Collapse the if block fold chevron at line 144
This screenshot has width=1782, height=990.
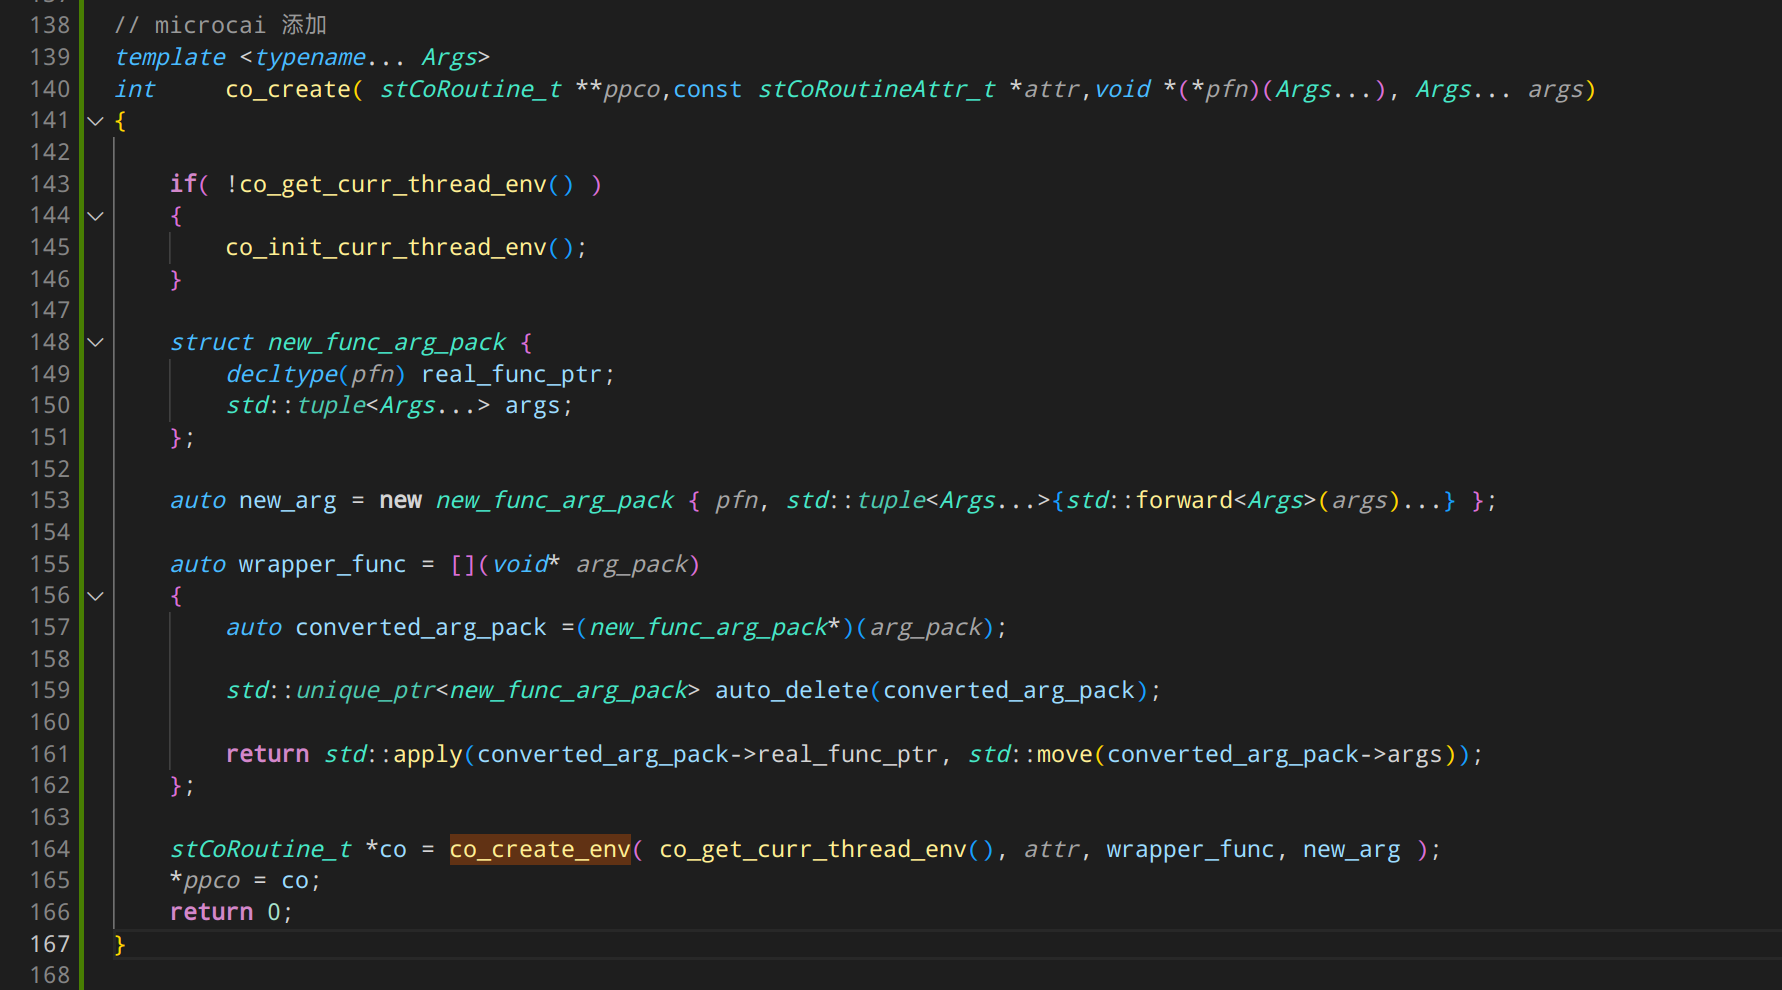pyautogui.click(x=96, y=216)
